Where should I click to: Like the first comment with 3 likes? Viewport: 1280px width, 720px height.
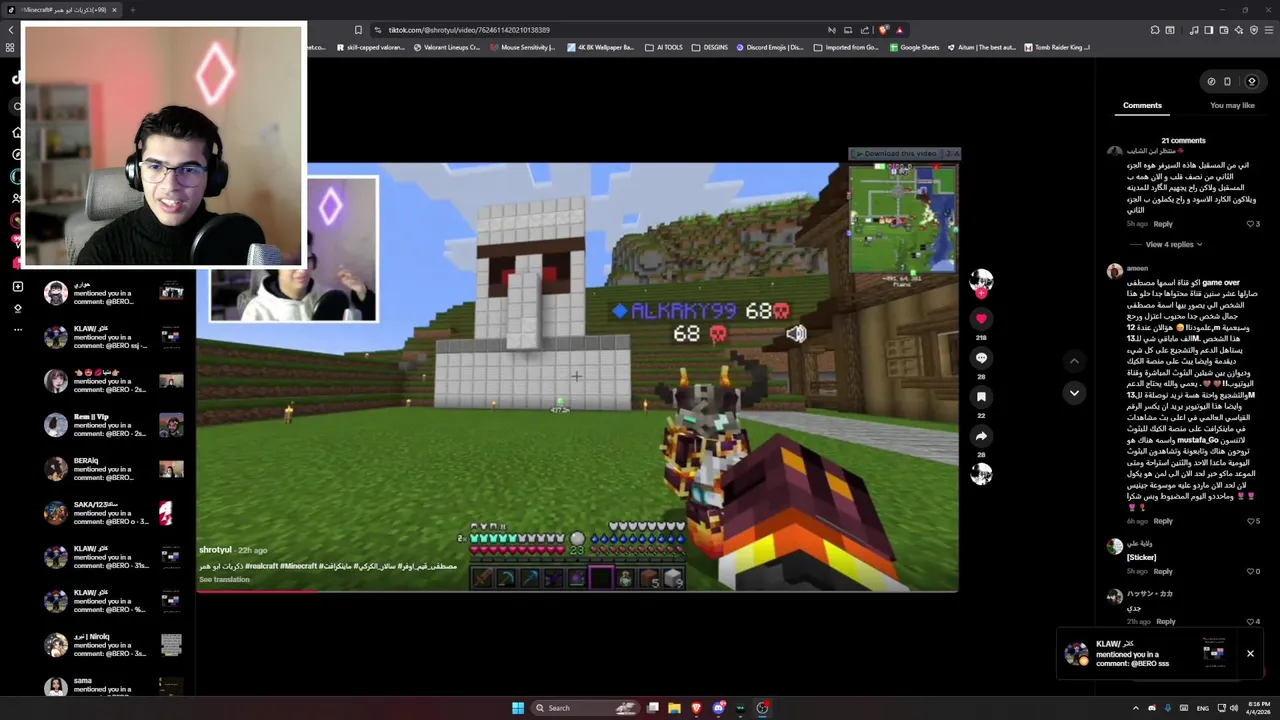coord(1249,224)
